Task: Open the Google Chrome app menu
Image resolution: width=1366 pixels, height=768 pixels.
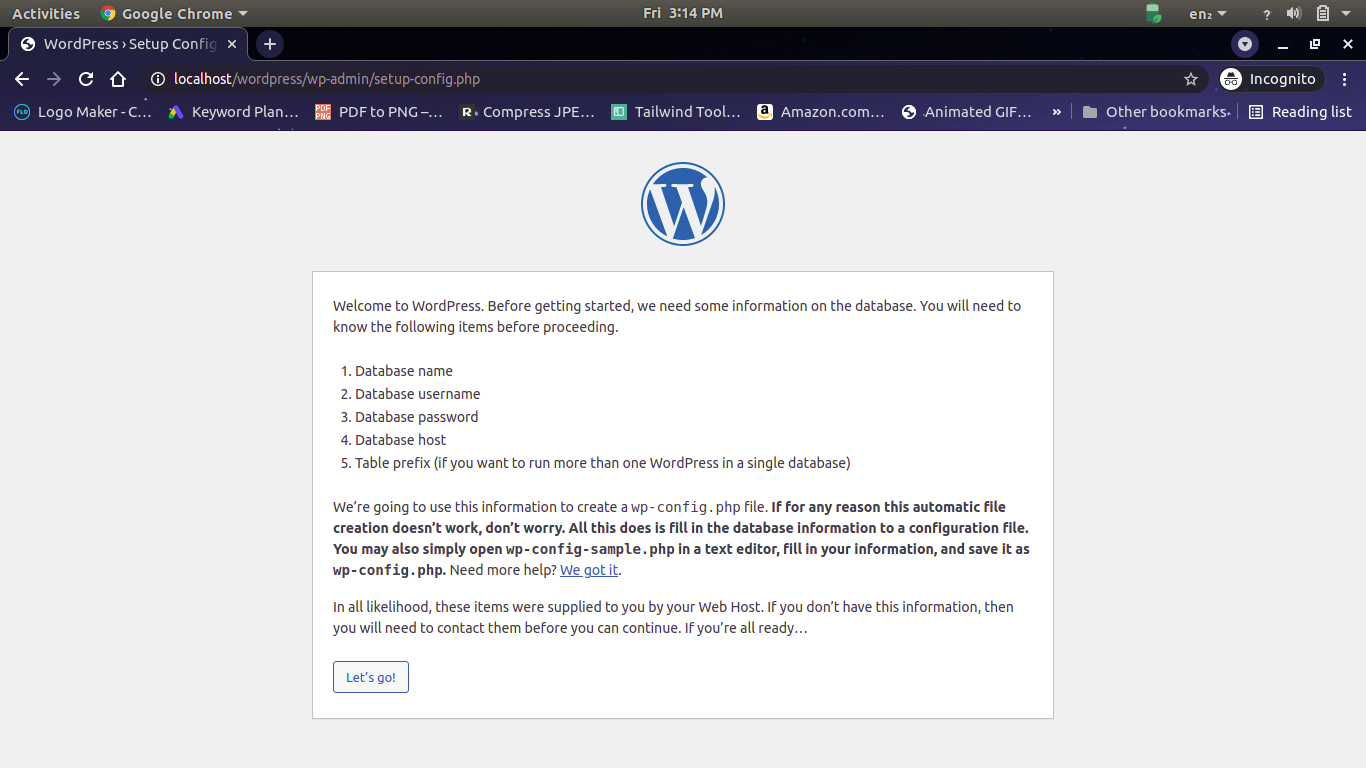Action: [x=174, y=14]
